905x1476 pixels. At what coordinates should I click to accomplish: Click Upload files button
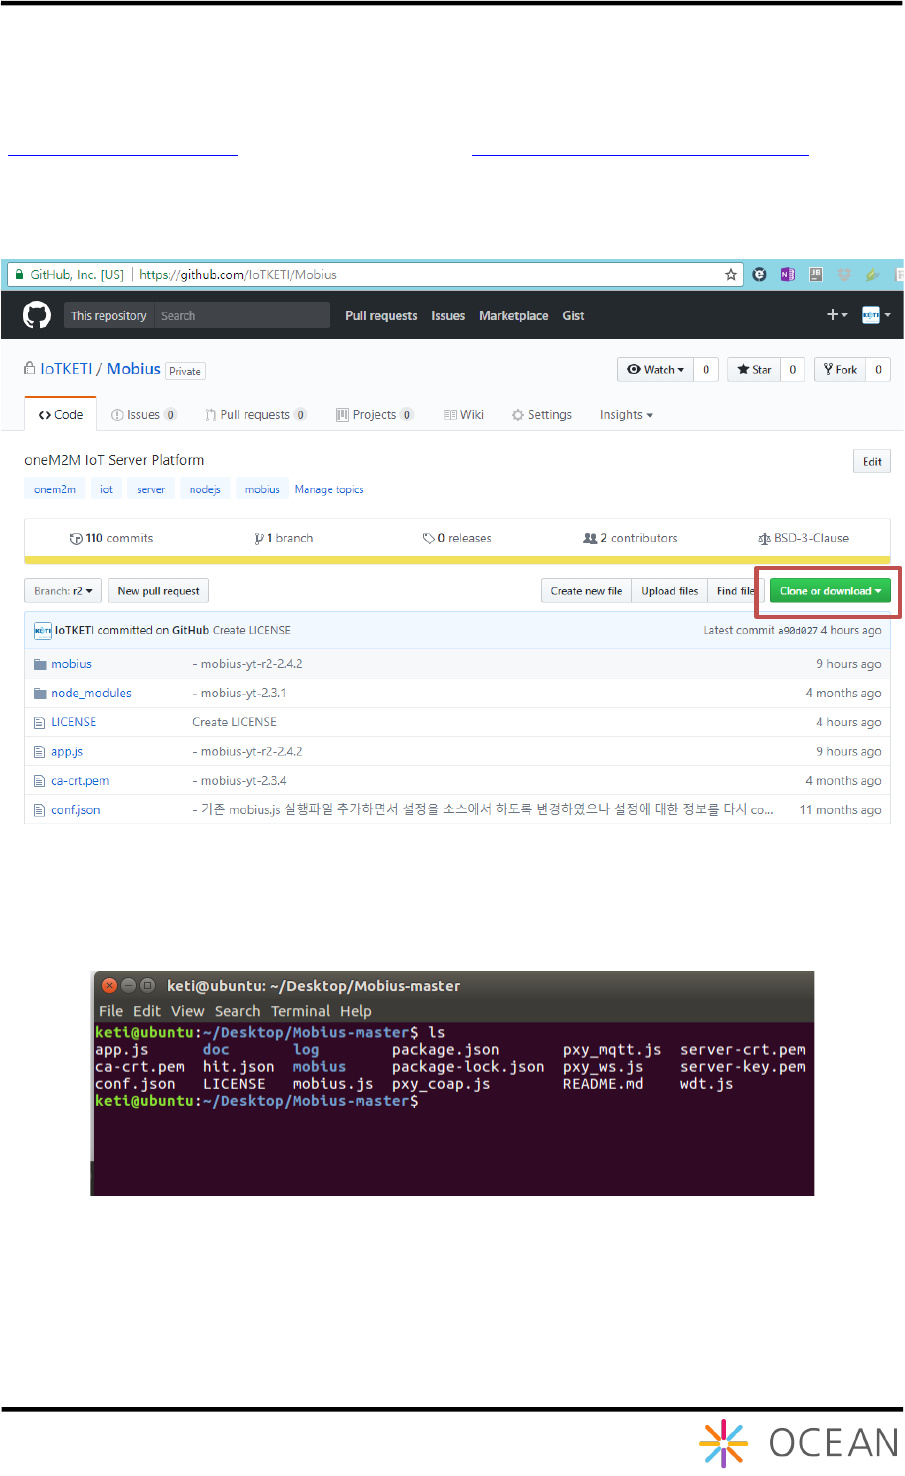(670, 591)
